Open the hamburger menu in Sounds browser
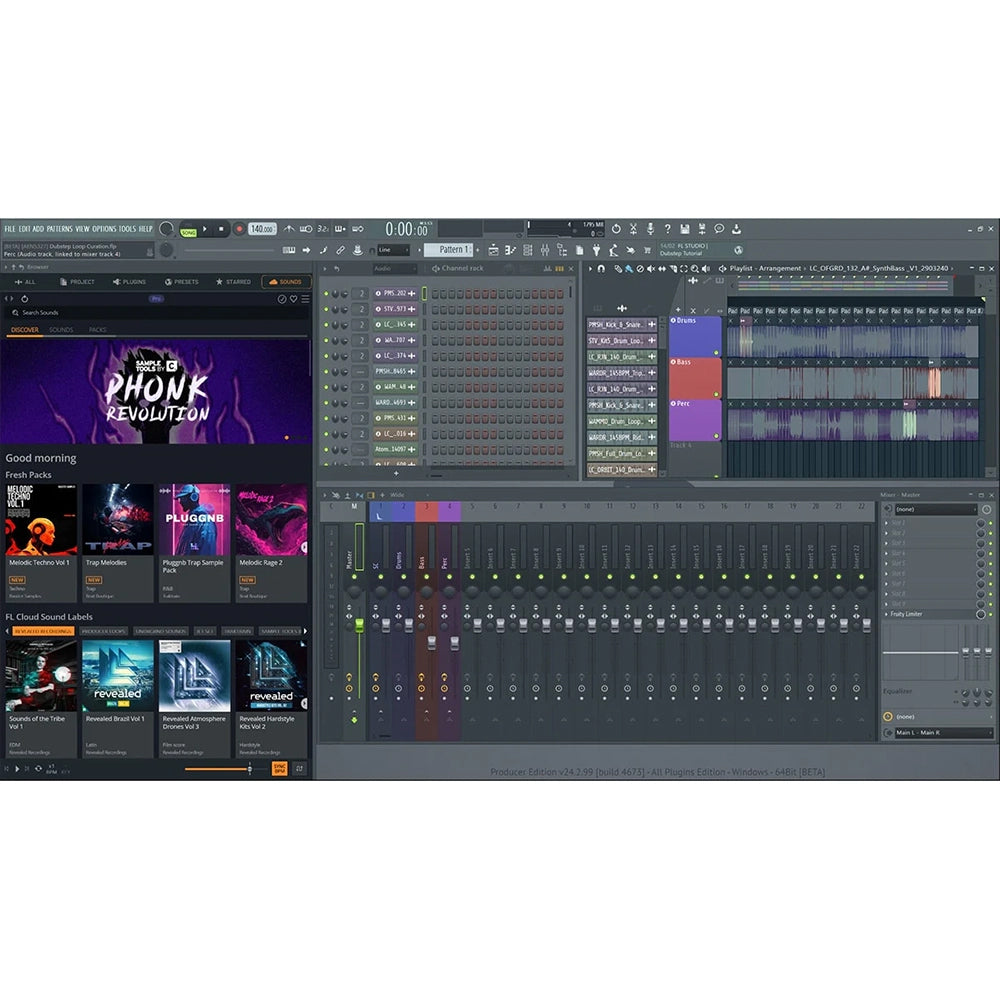Image resolution: width=1000 pixels, height=1000 pixels. click(305, 298)
